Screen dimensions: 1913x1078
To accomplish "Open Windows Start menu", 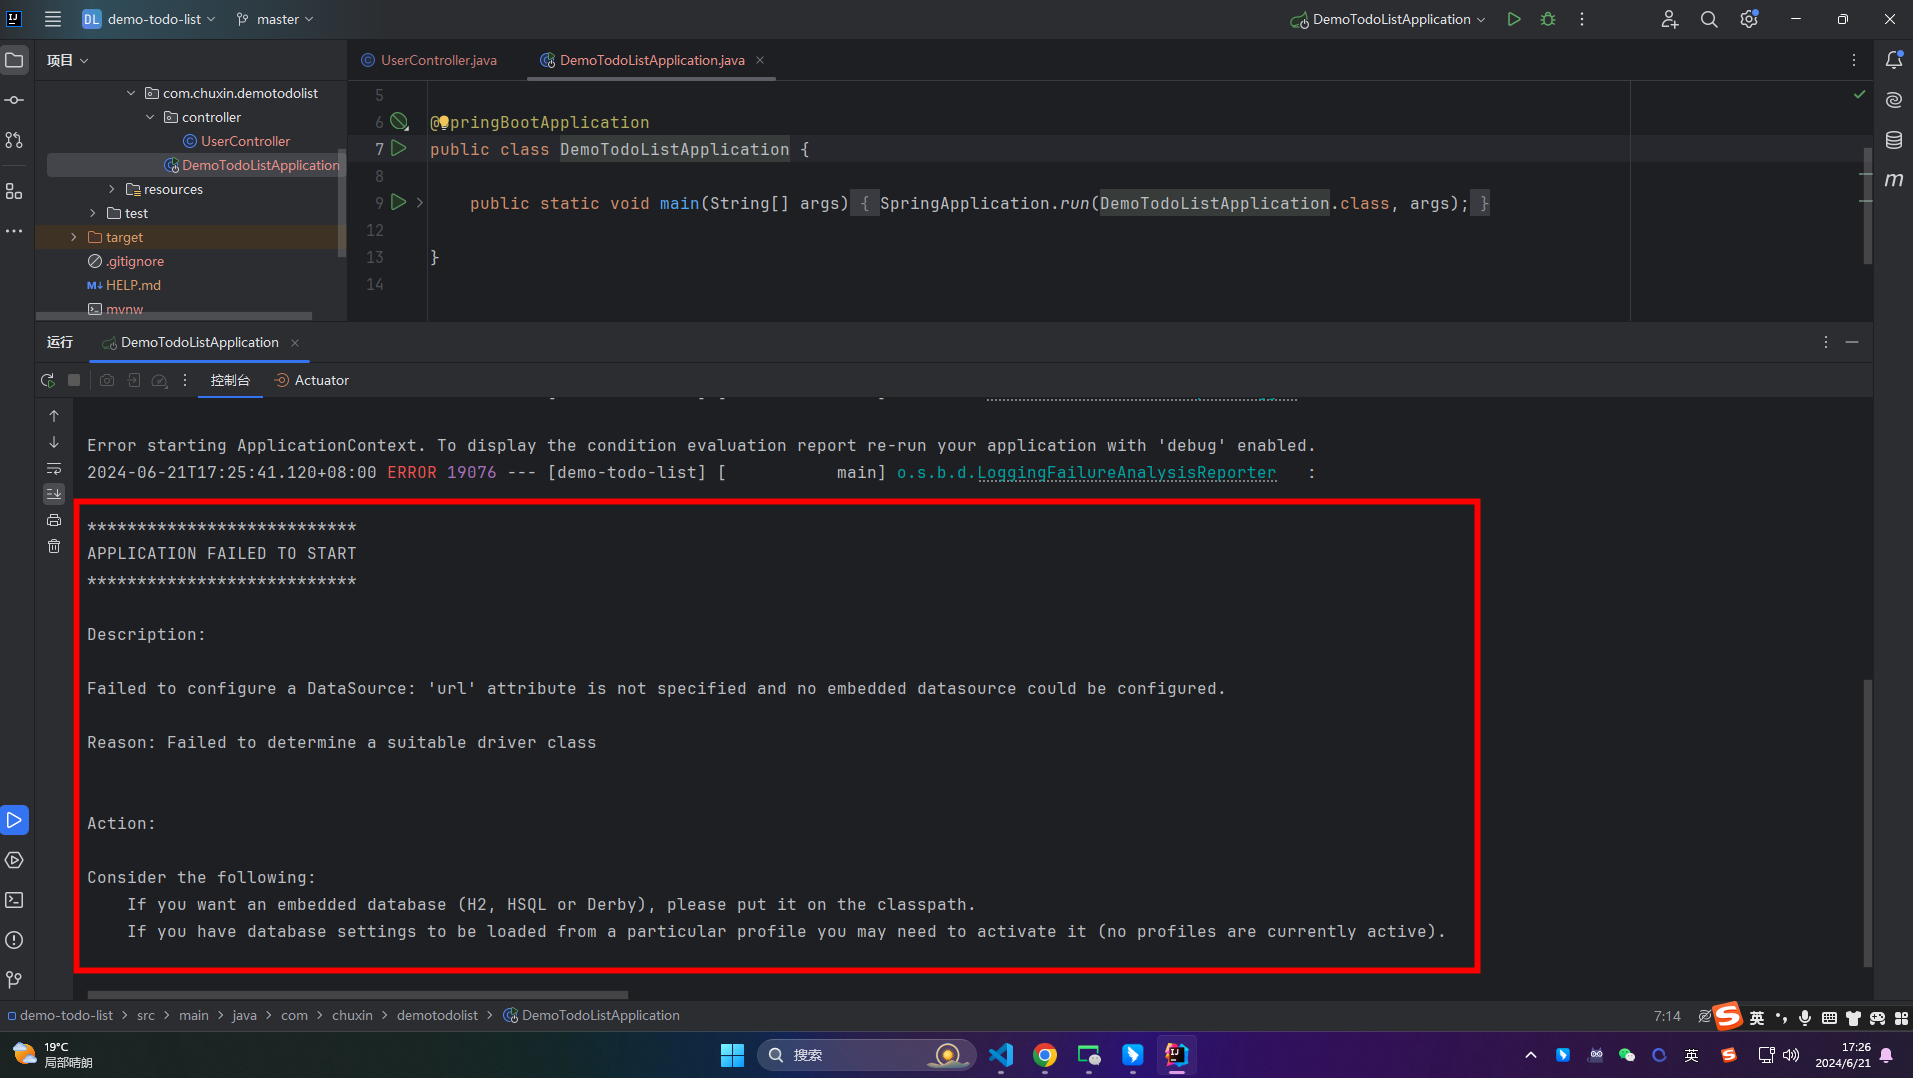I will [x=732, y=1055].
